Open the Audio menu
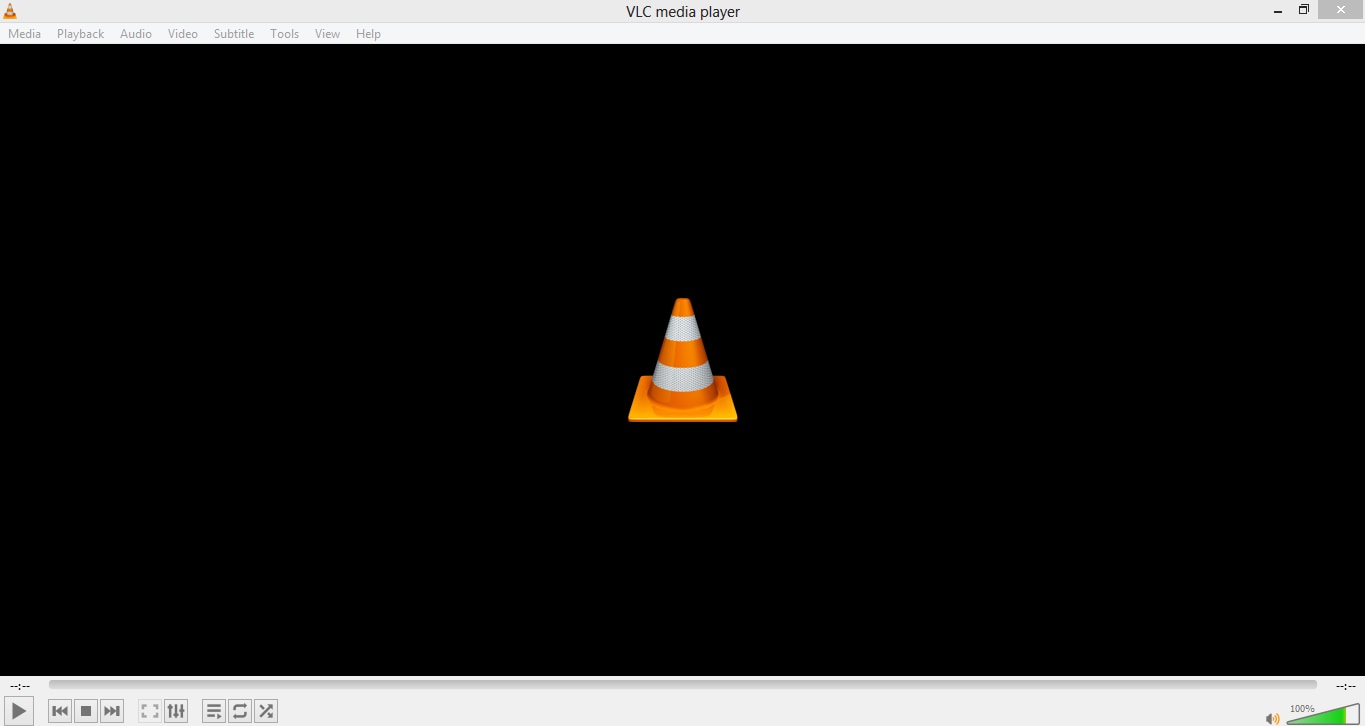The height and width of the screenshot is (726, 1365). tap(136, 34)
